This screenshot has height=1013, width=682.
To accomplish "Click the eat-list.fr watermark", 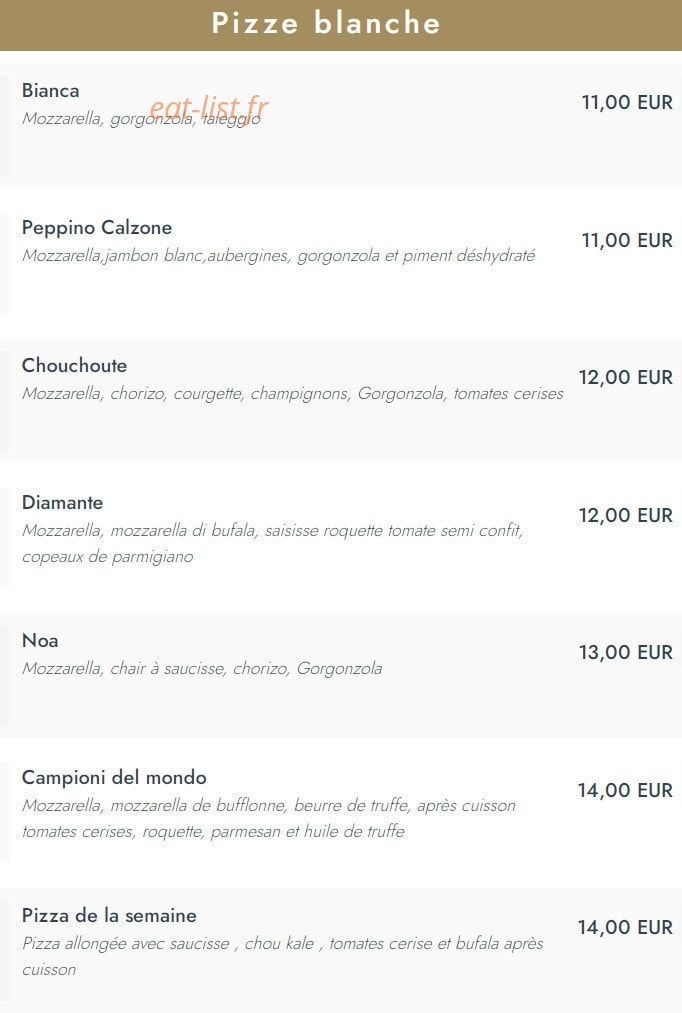I will coord(208,110).
